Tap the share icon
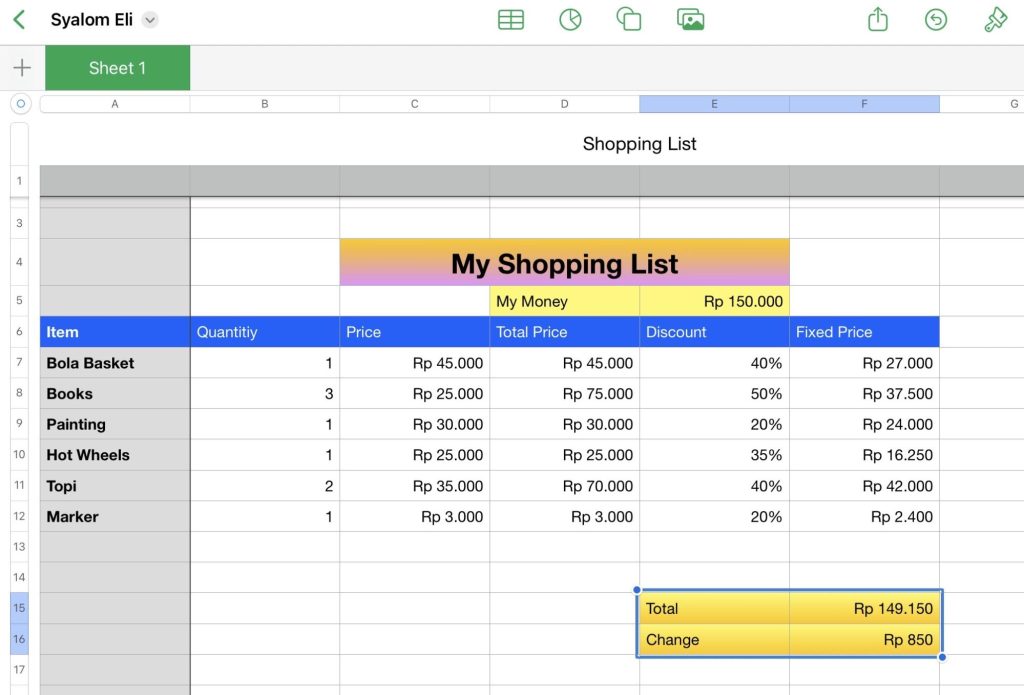Viewport: 1024px width, 695px height. point(878,20)
